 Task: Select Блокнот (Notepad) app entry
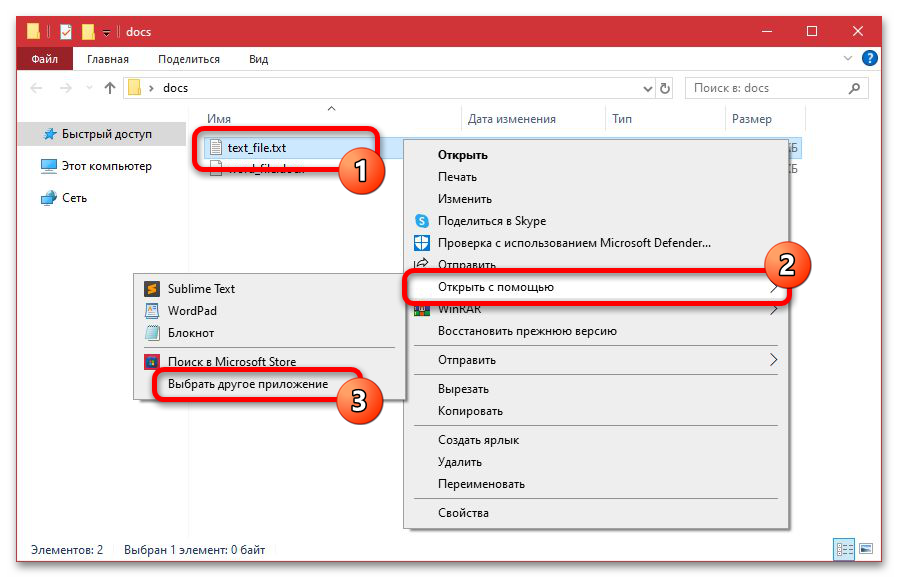tap(190, 333)
